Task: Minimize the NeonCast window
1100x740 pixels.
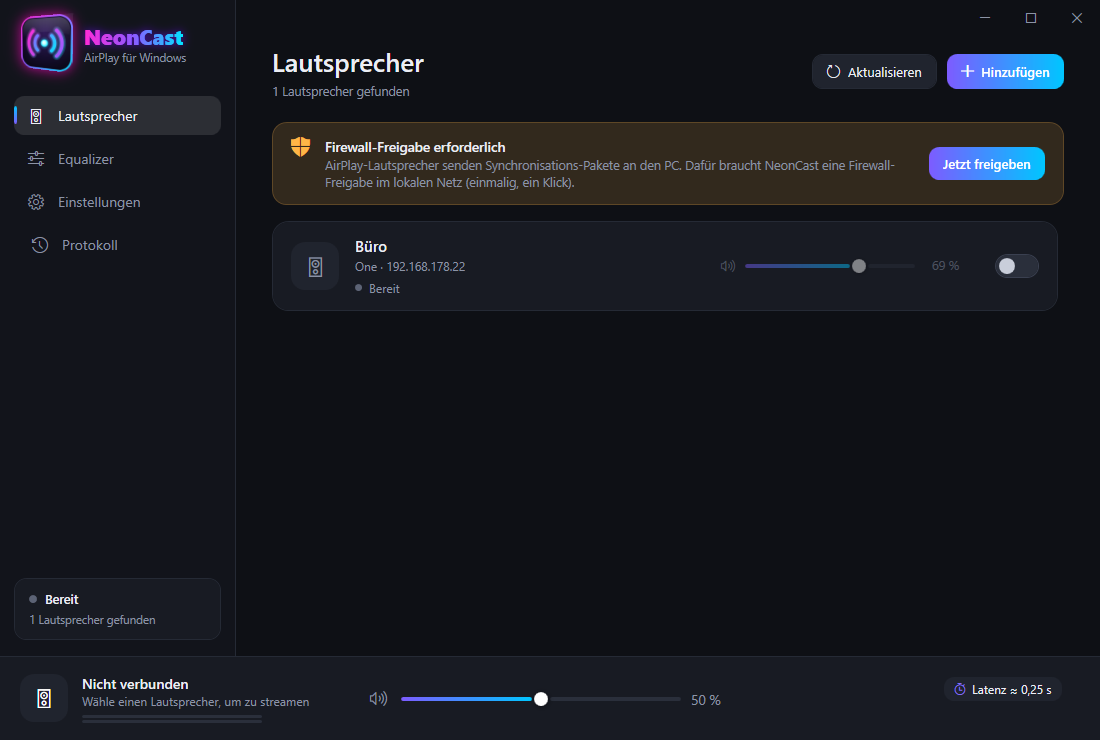Action: (985, 18)
